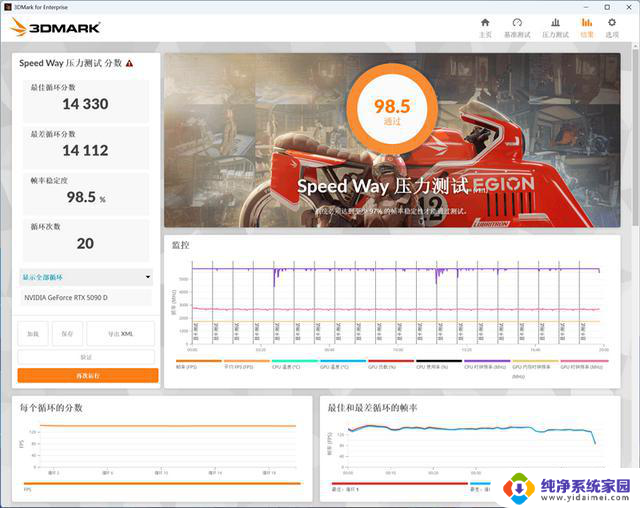Click the 每个循环的分数 chart heading
640x508 pixels.
[51, 408]
